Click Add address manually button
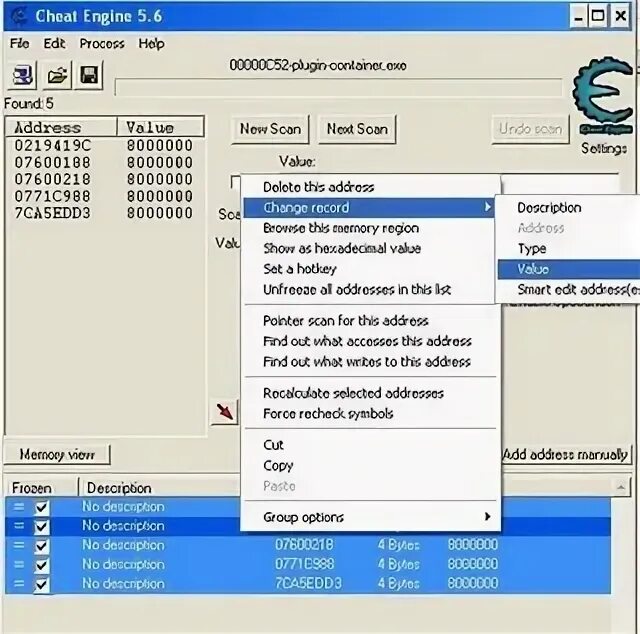The height and width of the screenshot is (634, 640). click(x=566, y=454)
